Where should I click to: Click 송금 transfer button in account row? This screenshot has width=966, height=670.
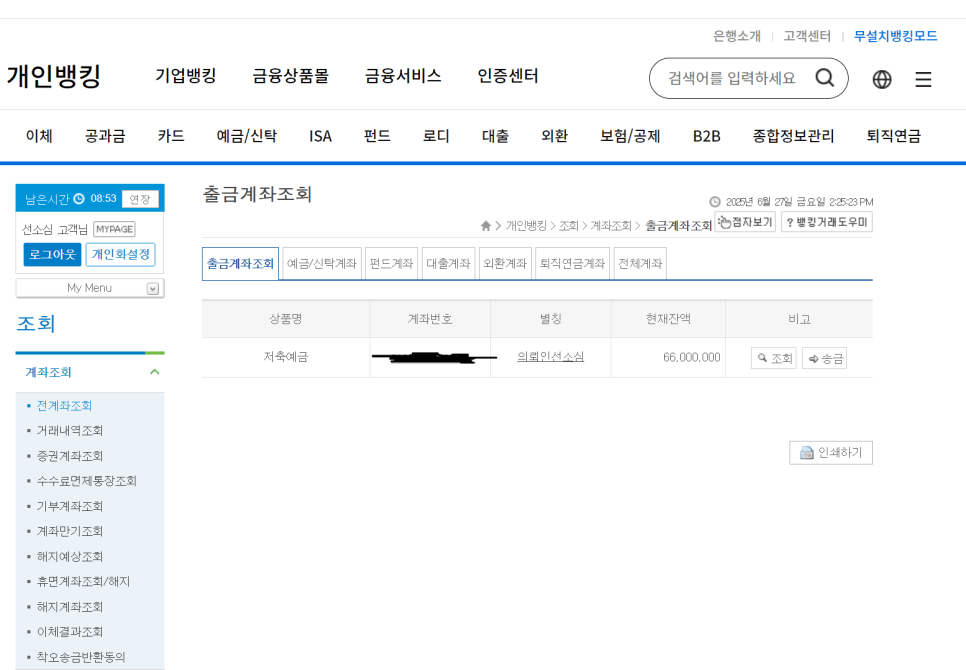tap(824, 358)
